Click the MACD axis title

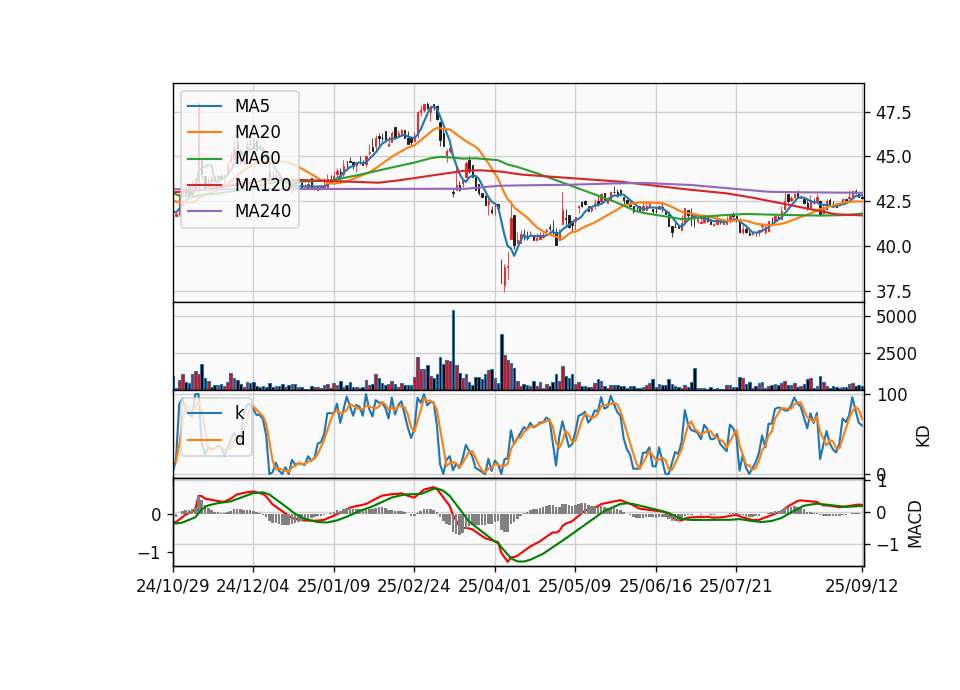coord(914,524)
